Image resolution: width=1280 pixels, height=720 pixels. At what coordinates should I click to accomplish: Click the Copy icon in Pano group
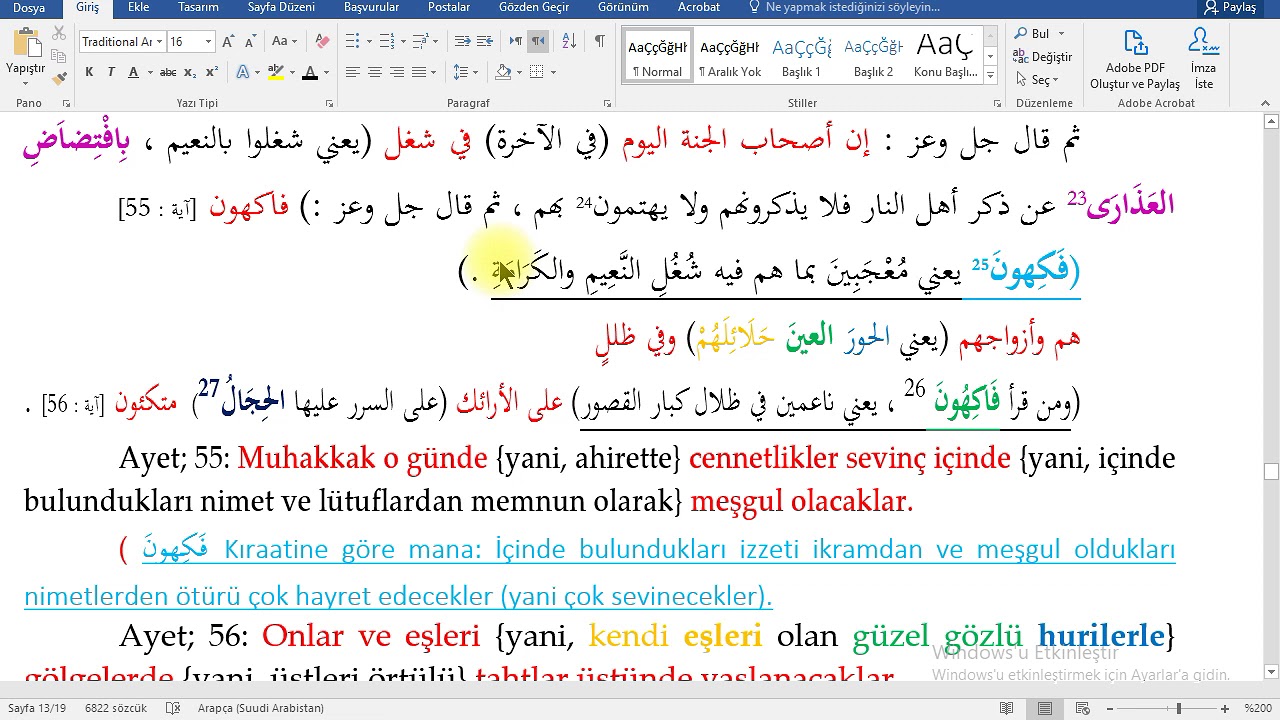[59, 56]
